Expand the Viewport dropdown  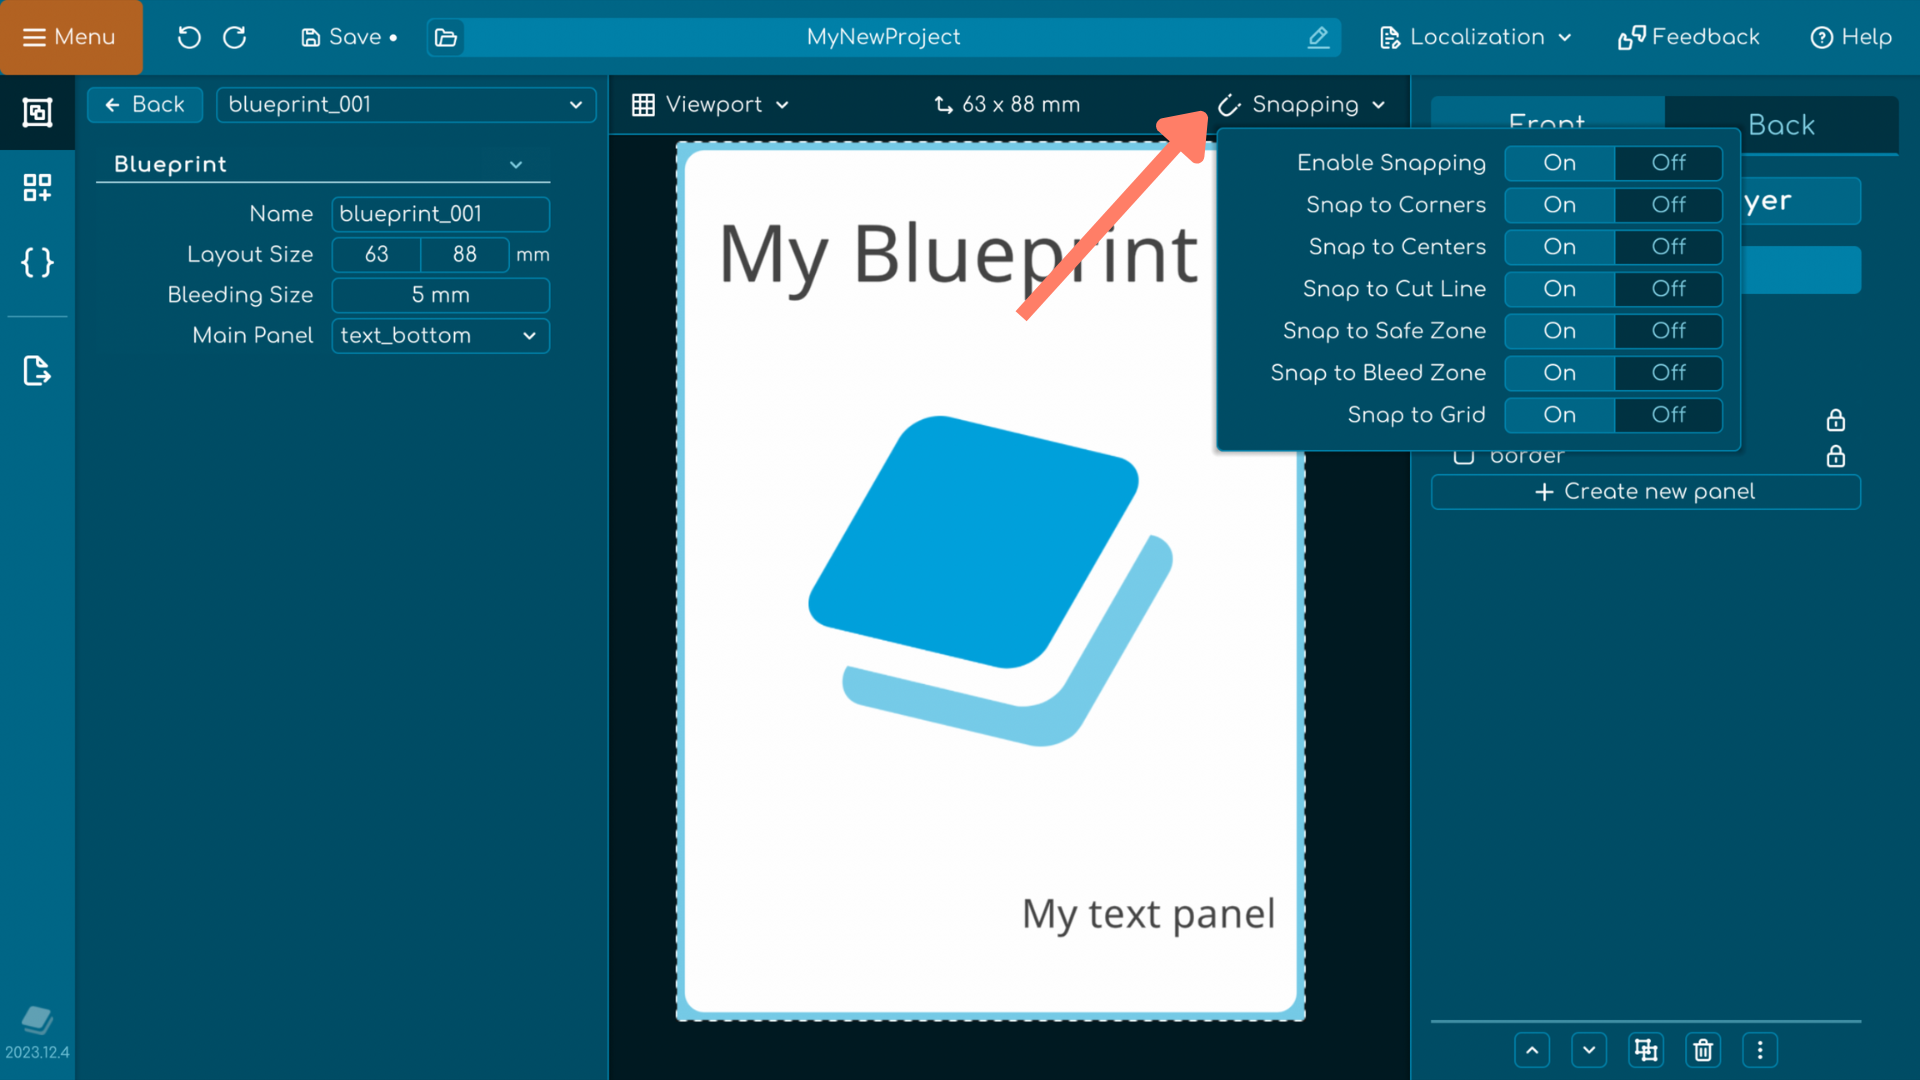pyautogui.click(x=710, y=104)
